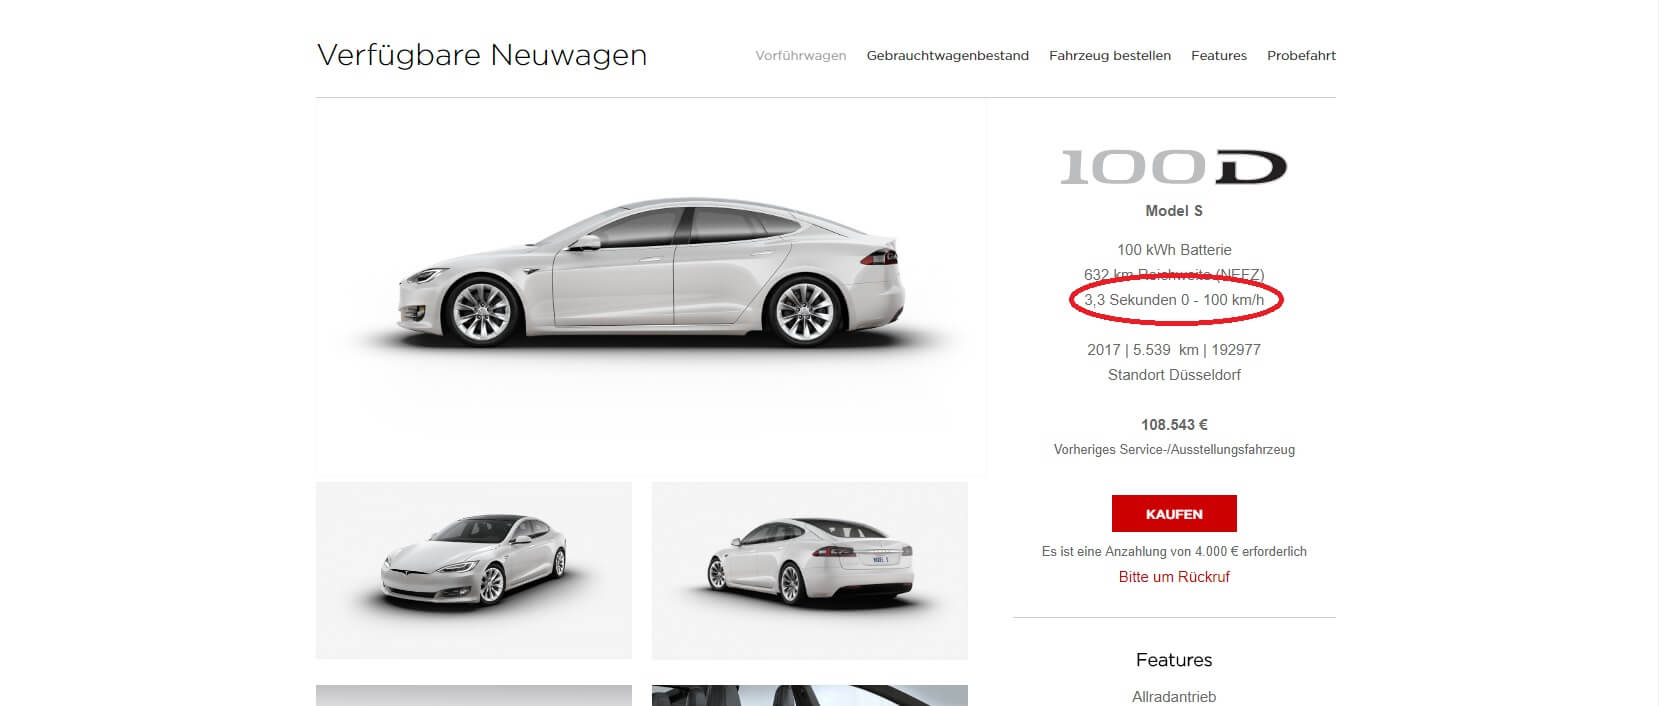Select the partially visible bottom-right interior thumbnail
Image resolution: width=1659 pixels, height=706 pixels.
809,695
